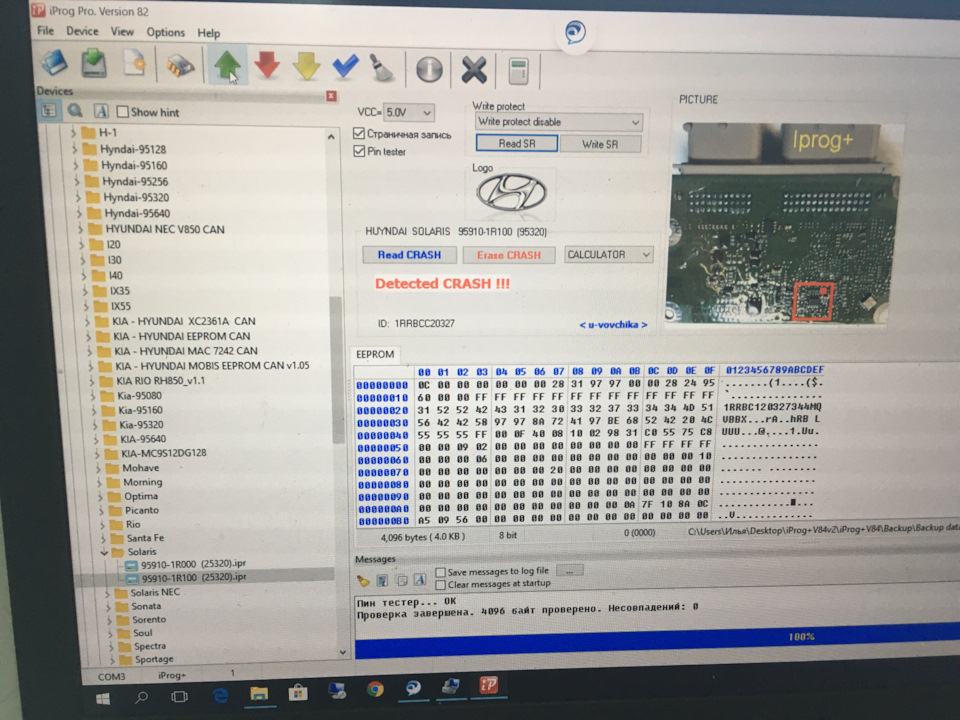Open Windows Start button on taskbar

[103, 697]
